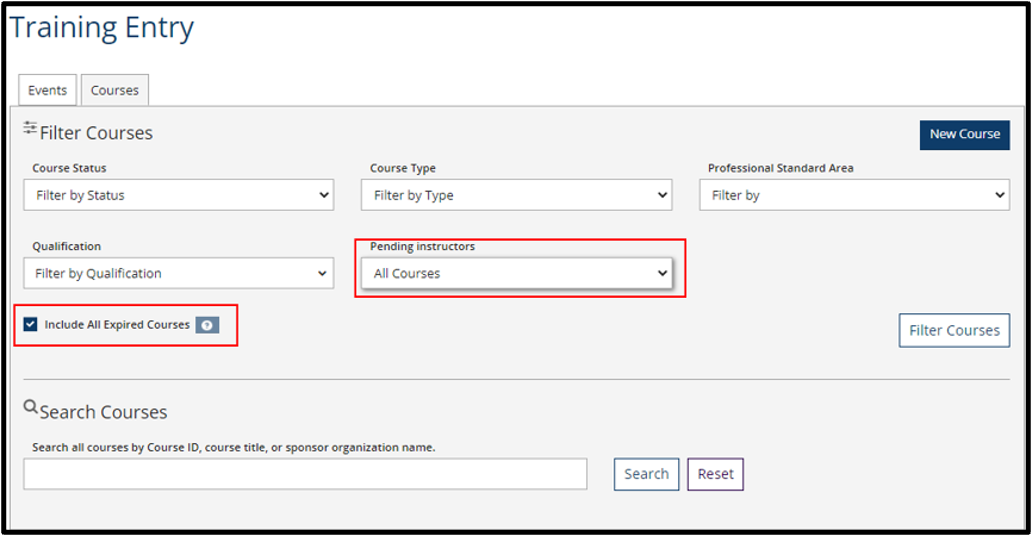Click the chevron arrow on All Courses
Viewport: 1032px width, 536px height.
[662, 273]
